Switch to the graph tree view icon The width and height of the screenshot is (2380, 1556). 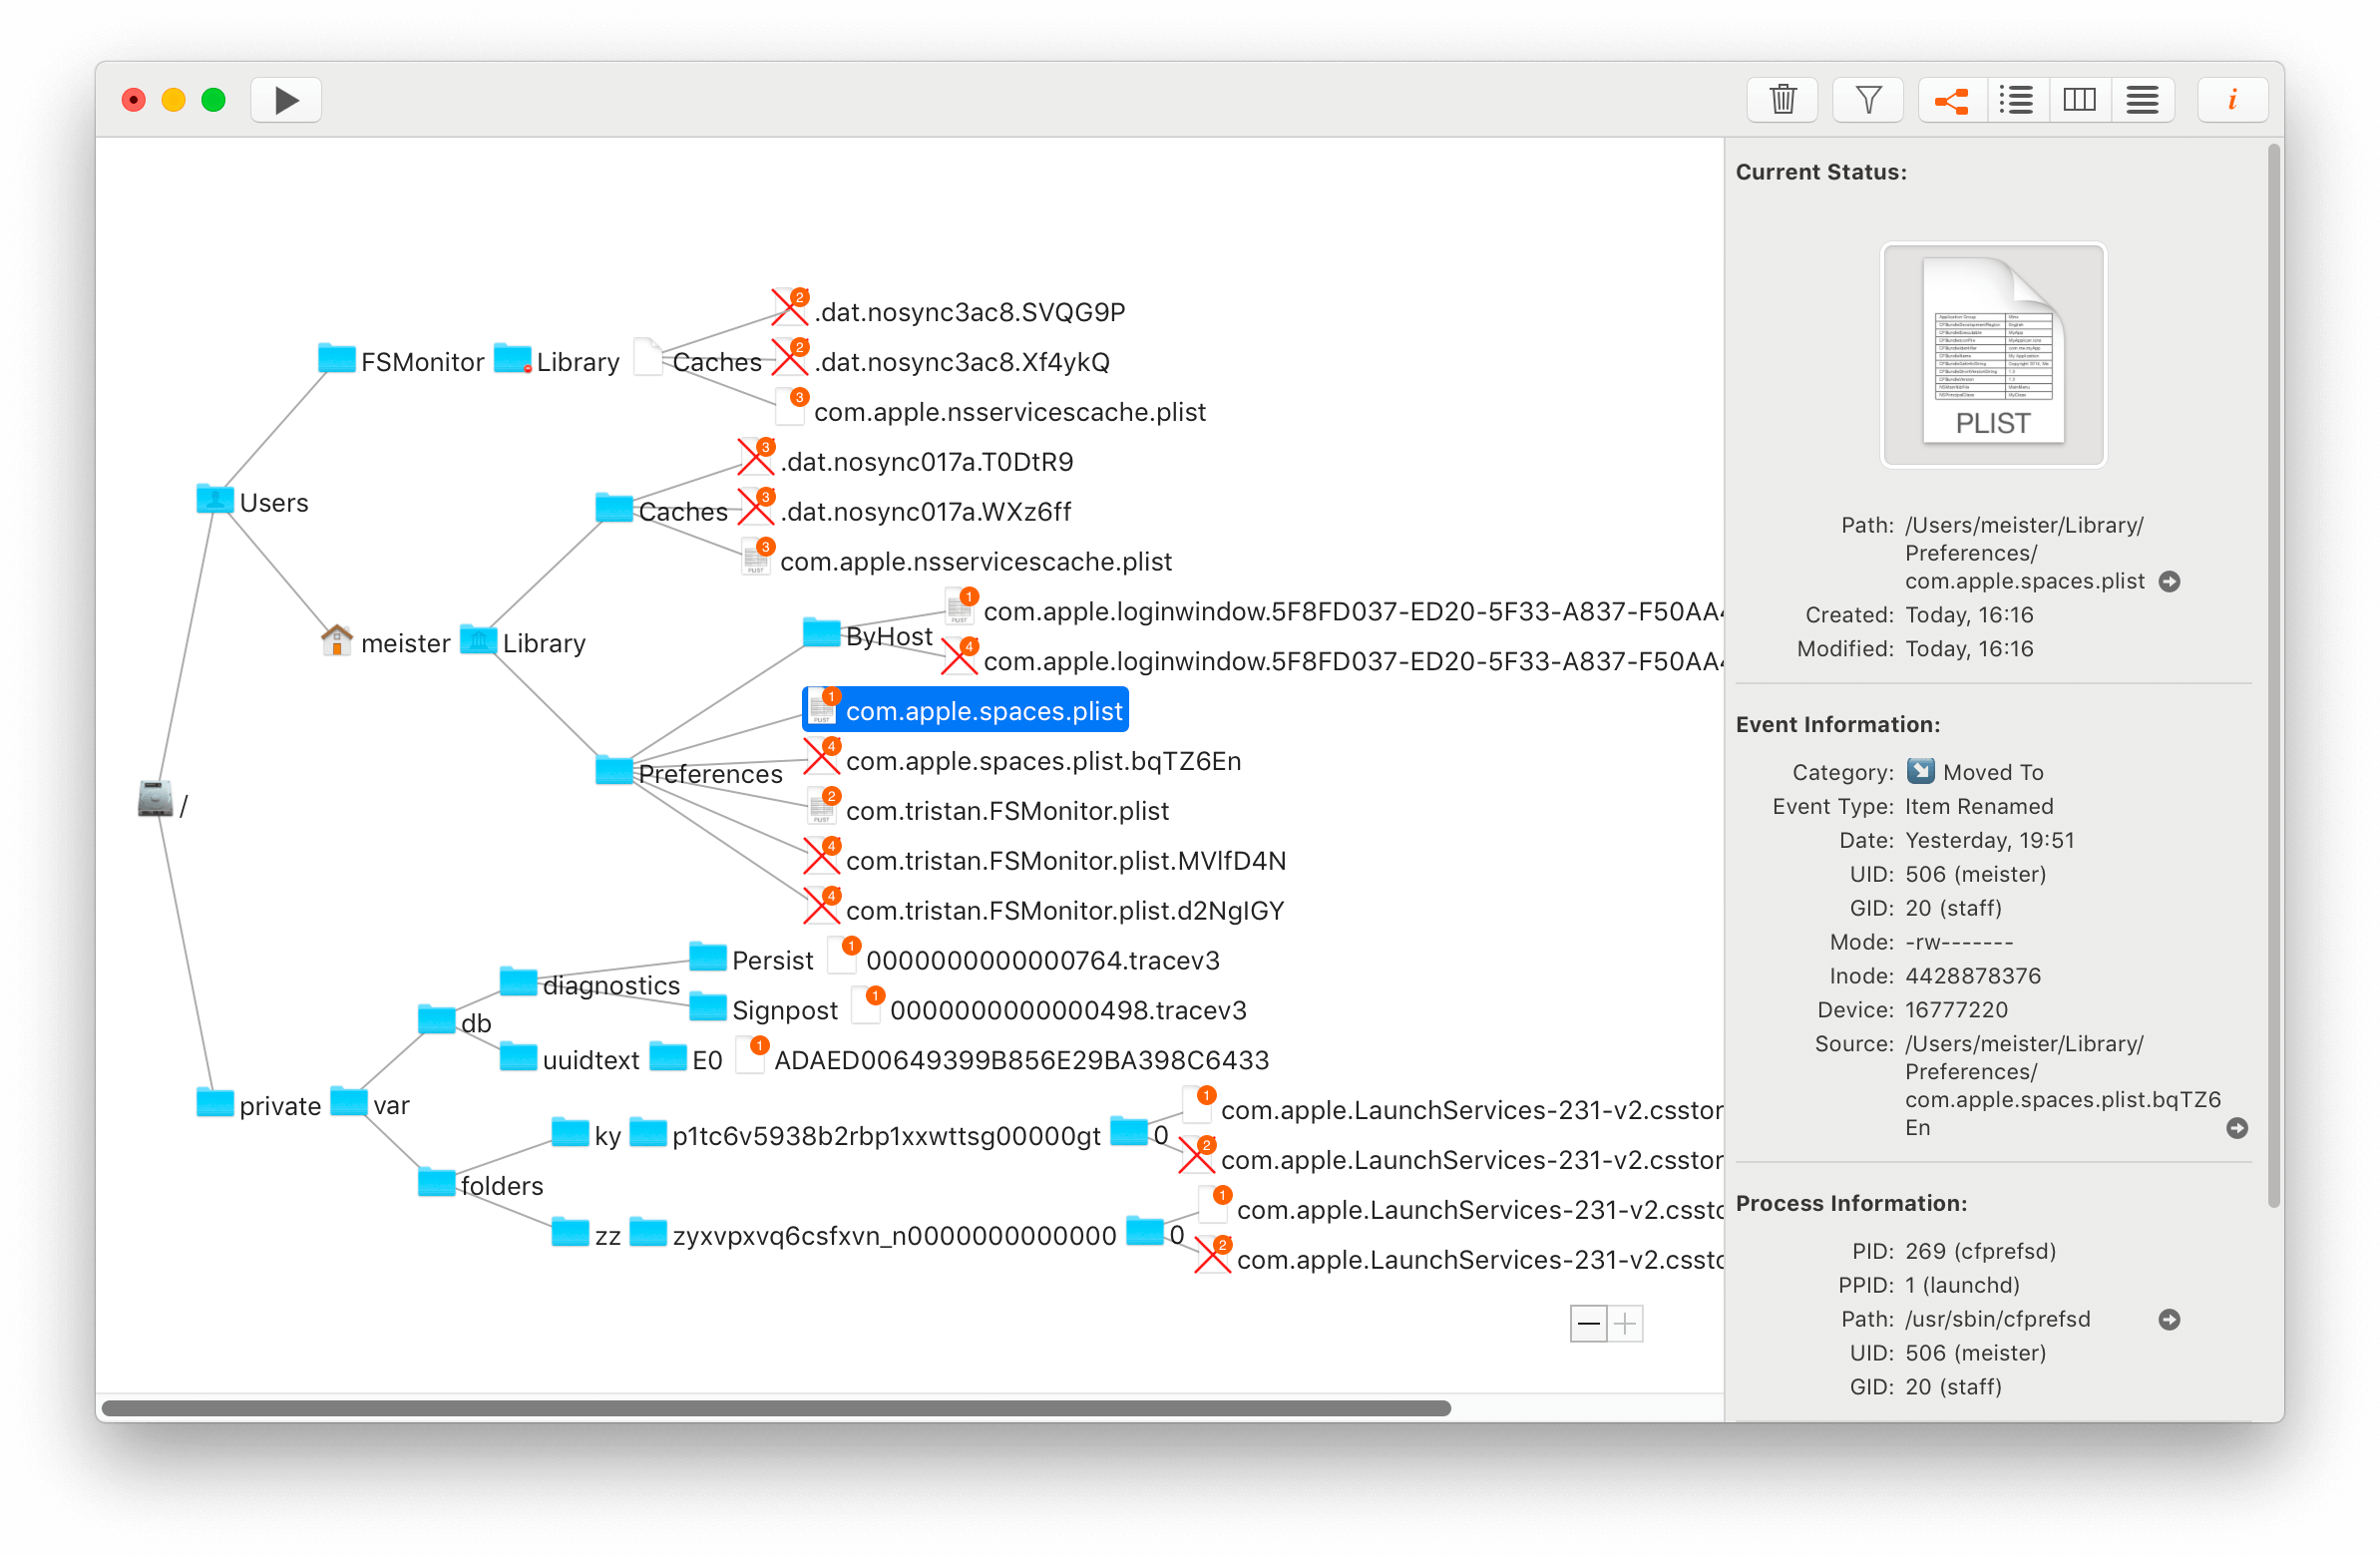click(x=1951, y=100)
